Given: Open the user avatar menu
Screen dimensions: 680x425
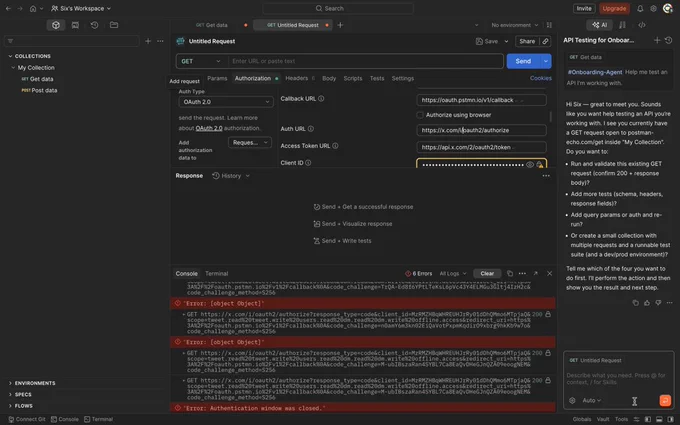Looking at the screenshot, I should click(x=667, y=8).
